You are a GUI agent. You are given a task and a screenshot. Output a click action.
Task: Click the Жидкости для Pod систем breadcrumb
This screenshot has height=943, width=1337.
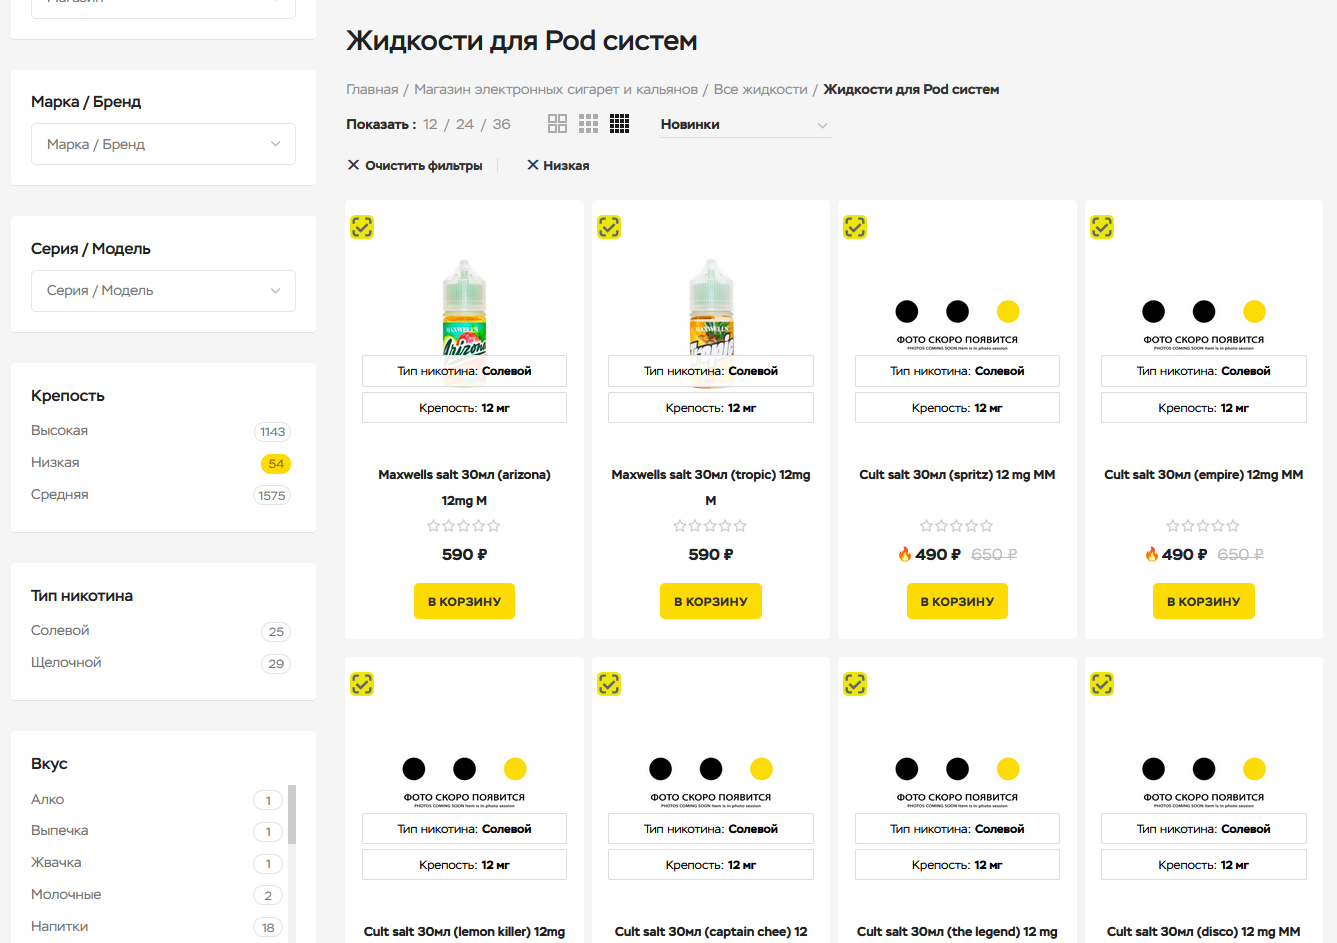coord(911,89)
